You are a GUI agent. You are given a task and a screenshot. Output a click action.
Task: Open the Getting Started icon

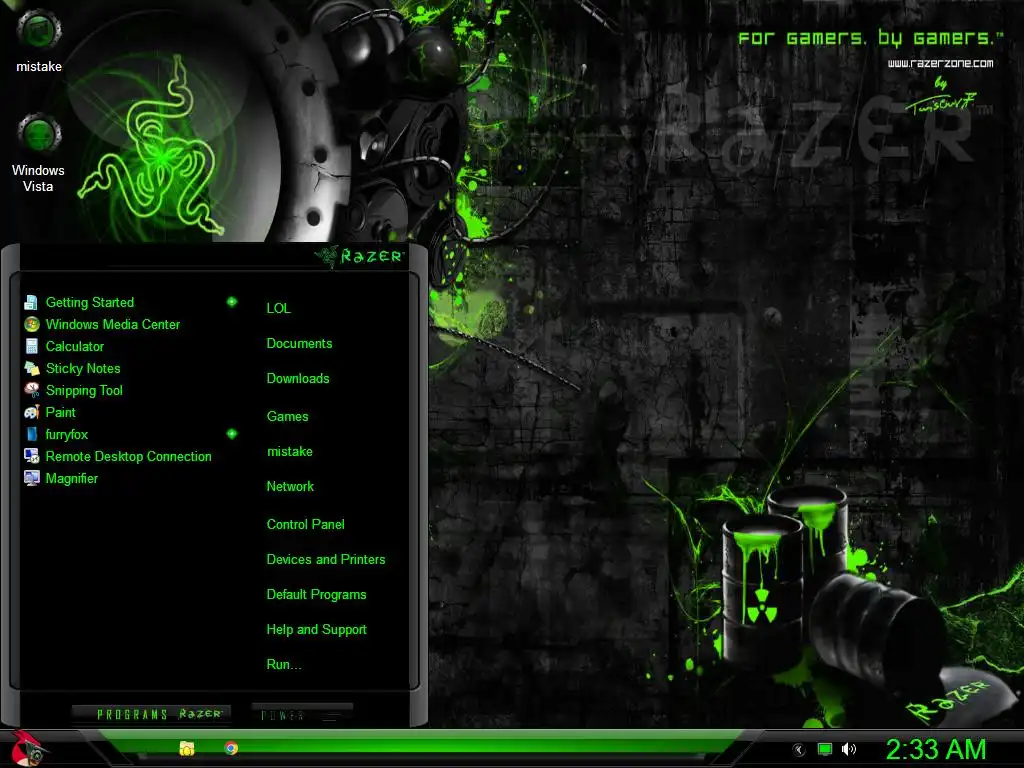(31, 302)
